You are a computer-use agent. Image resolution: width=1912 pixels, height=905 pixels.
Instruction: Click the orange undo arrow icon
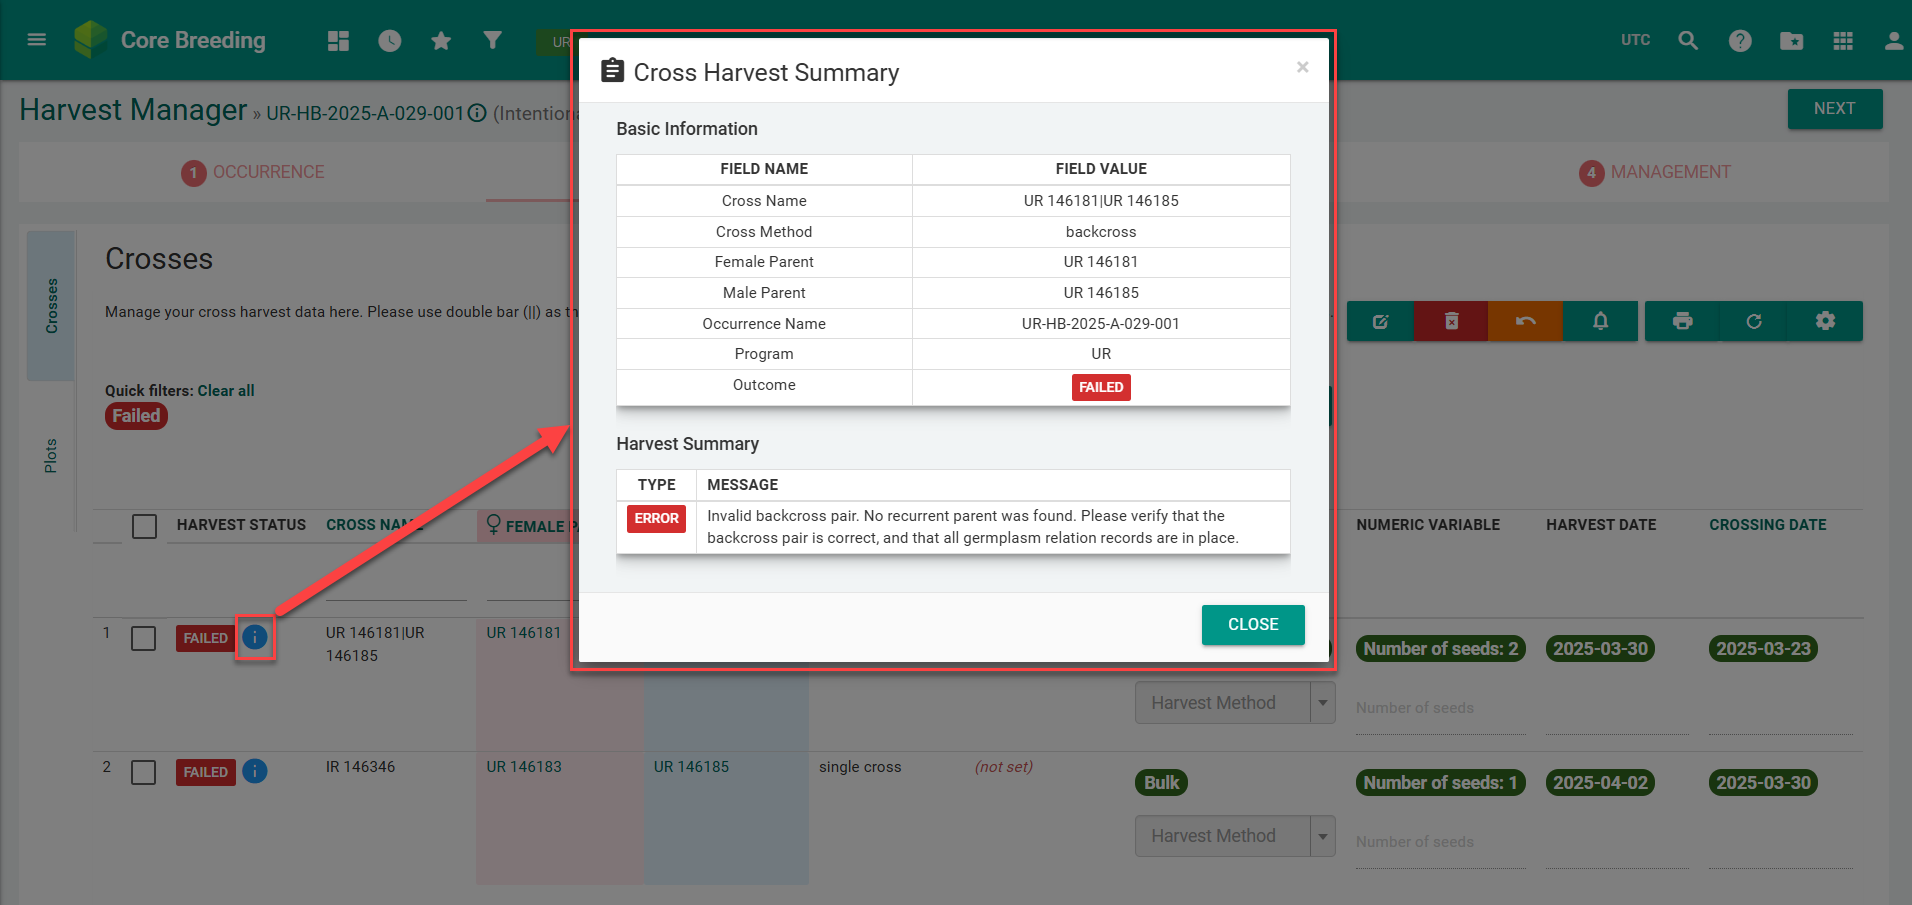click(1525, 321)
